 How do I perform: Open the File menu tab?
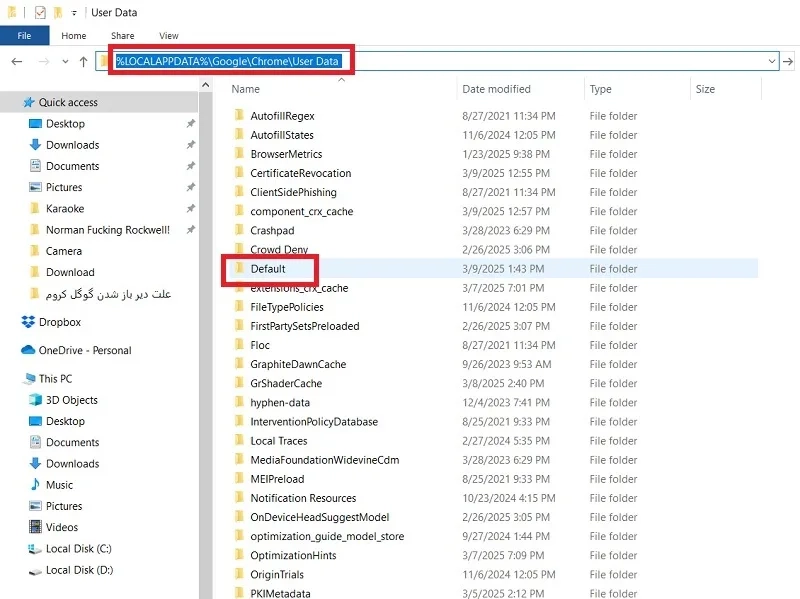pos(24,36)
